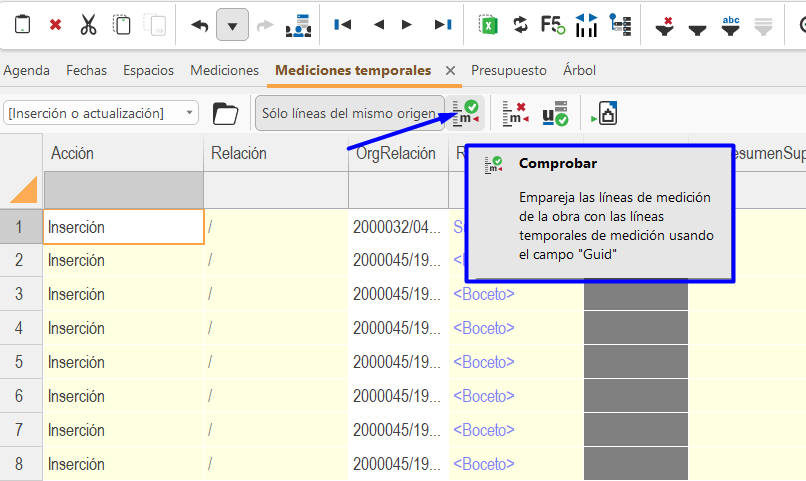Click the undo arrow icon
806x481 pixels.
pyautogui.click(x=199, y=25)
